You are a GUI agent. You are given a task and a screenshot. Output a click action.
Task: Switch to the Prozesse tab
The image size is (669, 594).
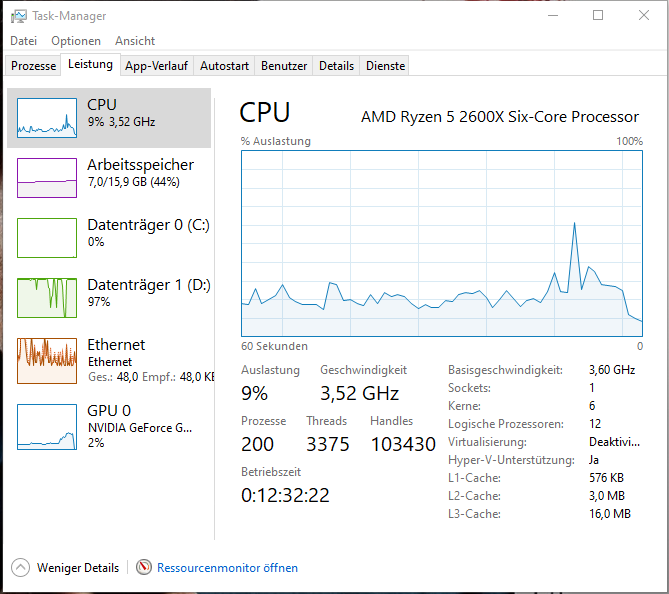[x=33, y=66]
